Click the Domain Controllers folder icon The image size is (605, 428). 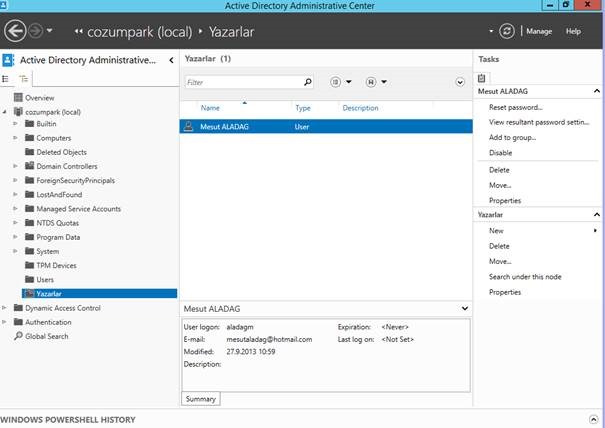[30, 166]
